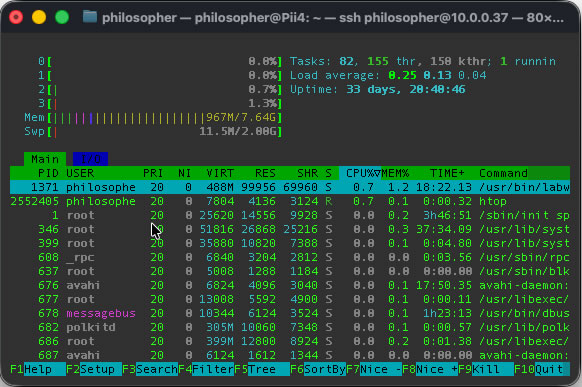
Task: Close the terminal window with red button
Action: (16, 17)
